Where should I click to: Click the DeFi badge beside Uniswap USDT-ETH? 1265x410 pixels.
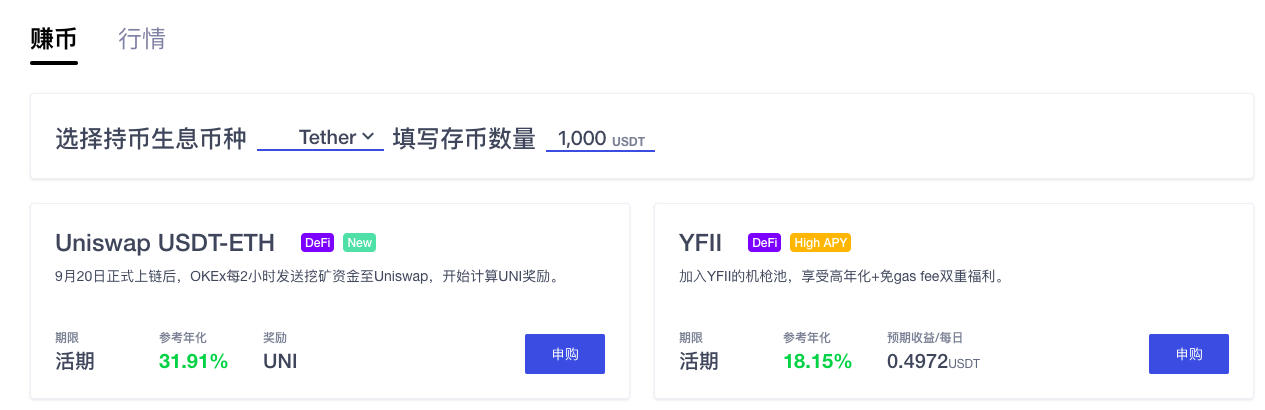coord(317,243)
